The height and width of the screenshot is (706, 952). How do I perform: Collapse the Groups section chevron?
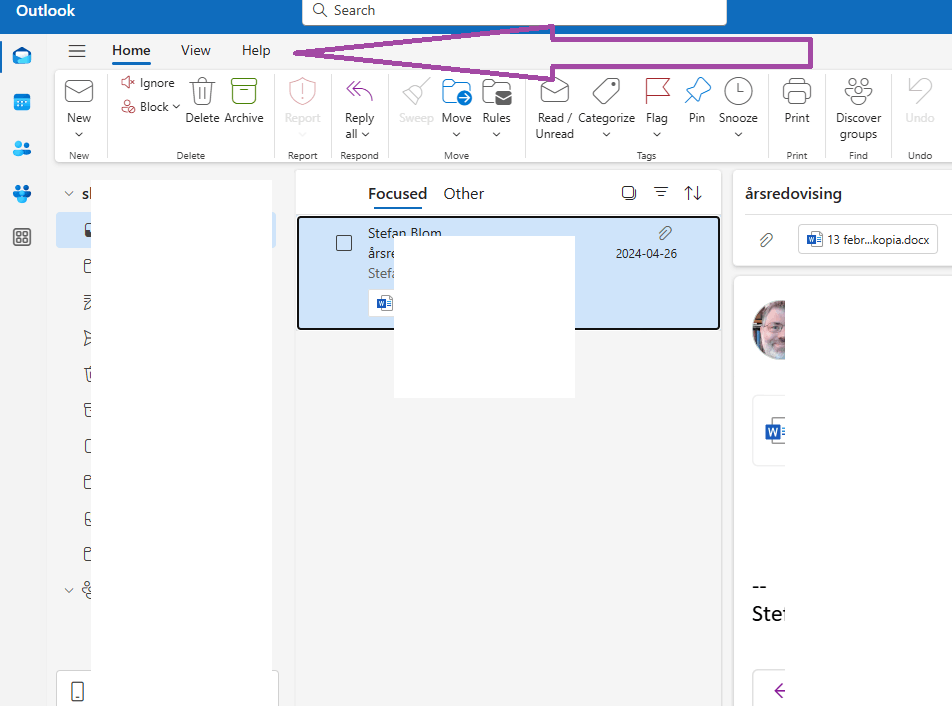(69, 590)
